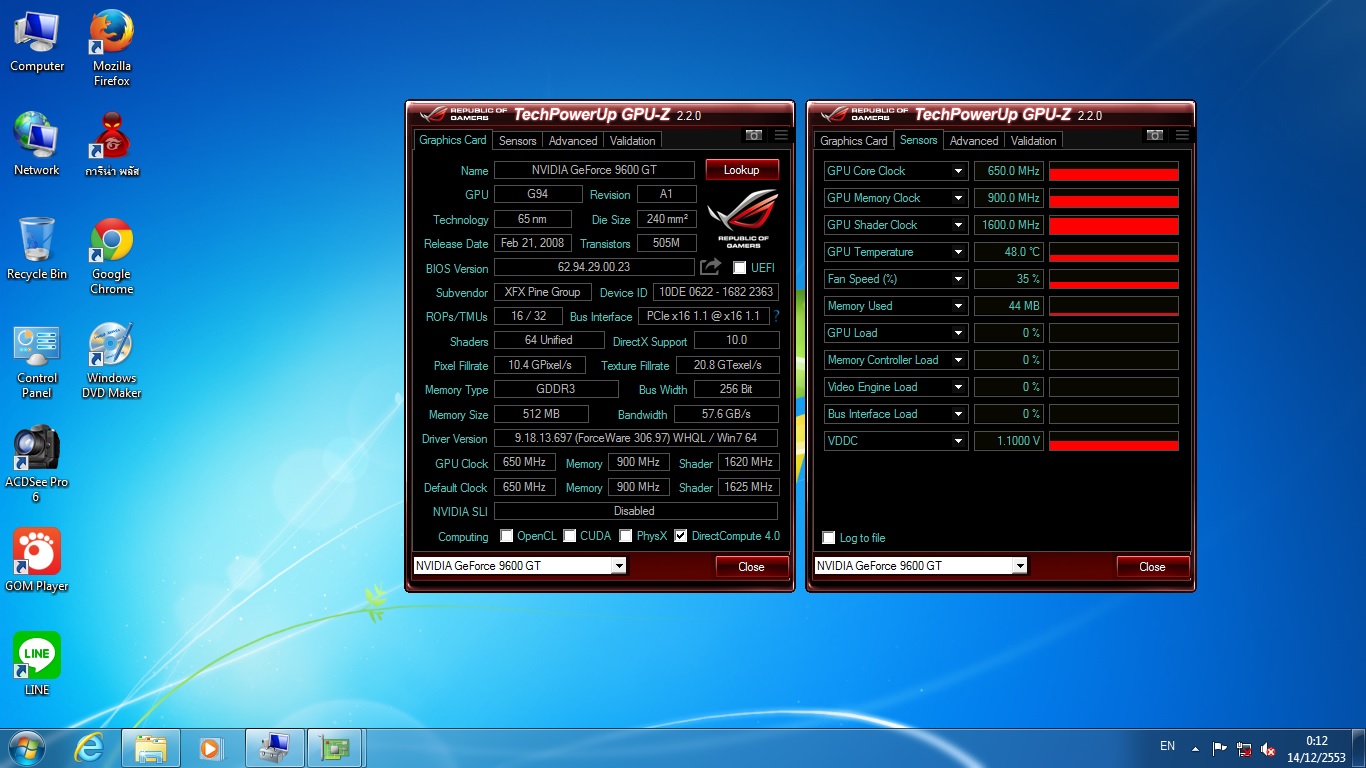Click Close in the Graphics Card window
Viewport: 1366px width, 768px height.
751,567
